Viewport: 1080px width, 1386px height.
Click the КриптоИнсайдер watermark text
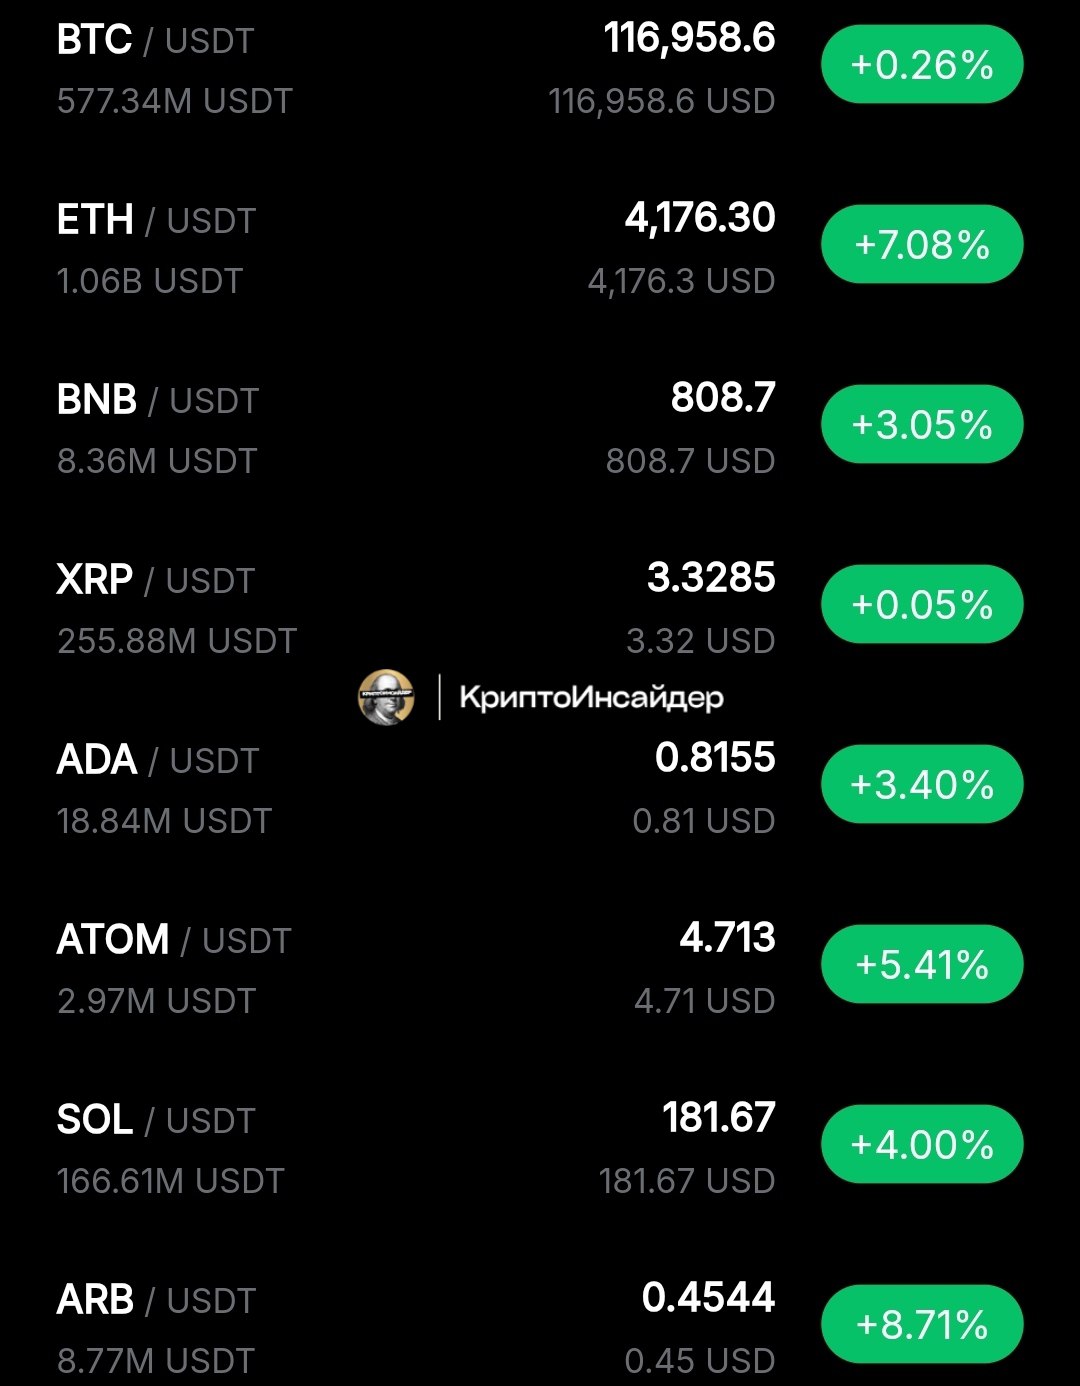click(591, 698)
